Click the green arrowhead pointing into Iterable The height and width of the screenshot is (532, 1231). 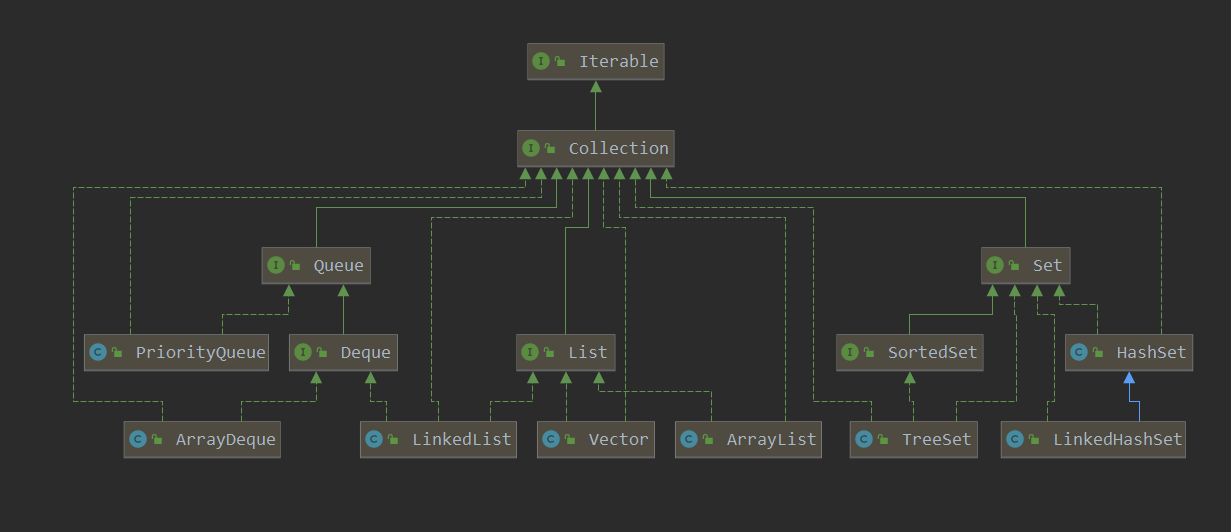coord(595,86)
